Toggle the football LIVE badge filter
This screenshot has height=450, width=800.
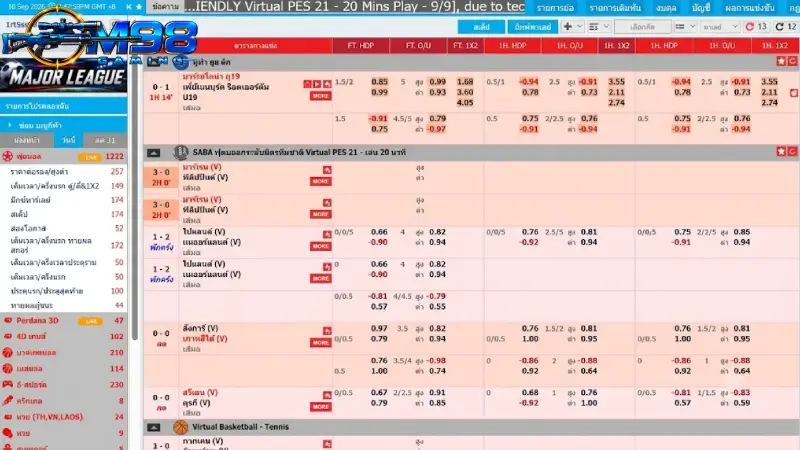[x=91, y=157]
